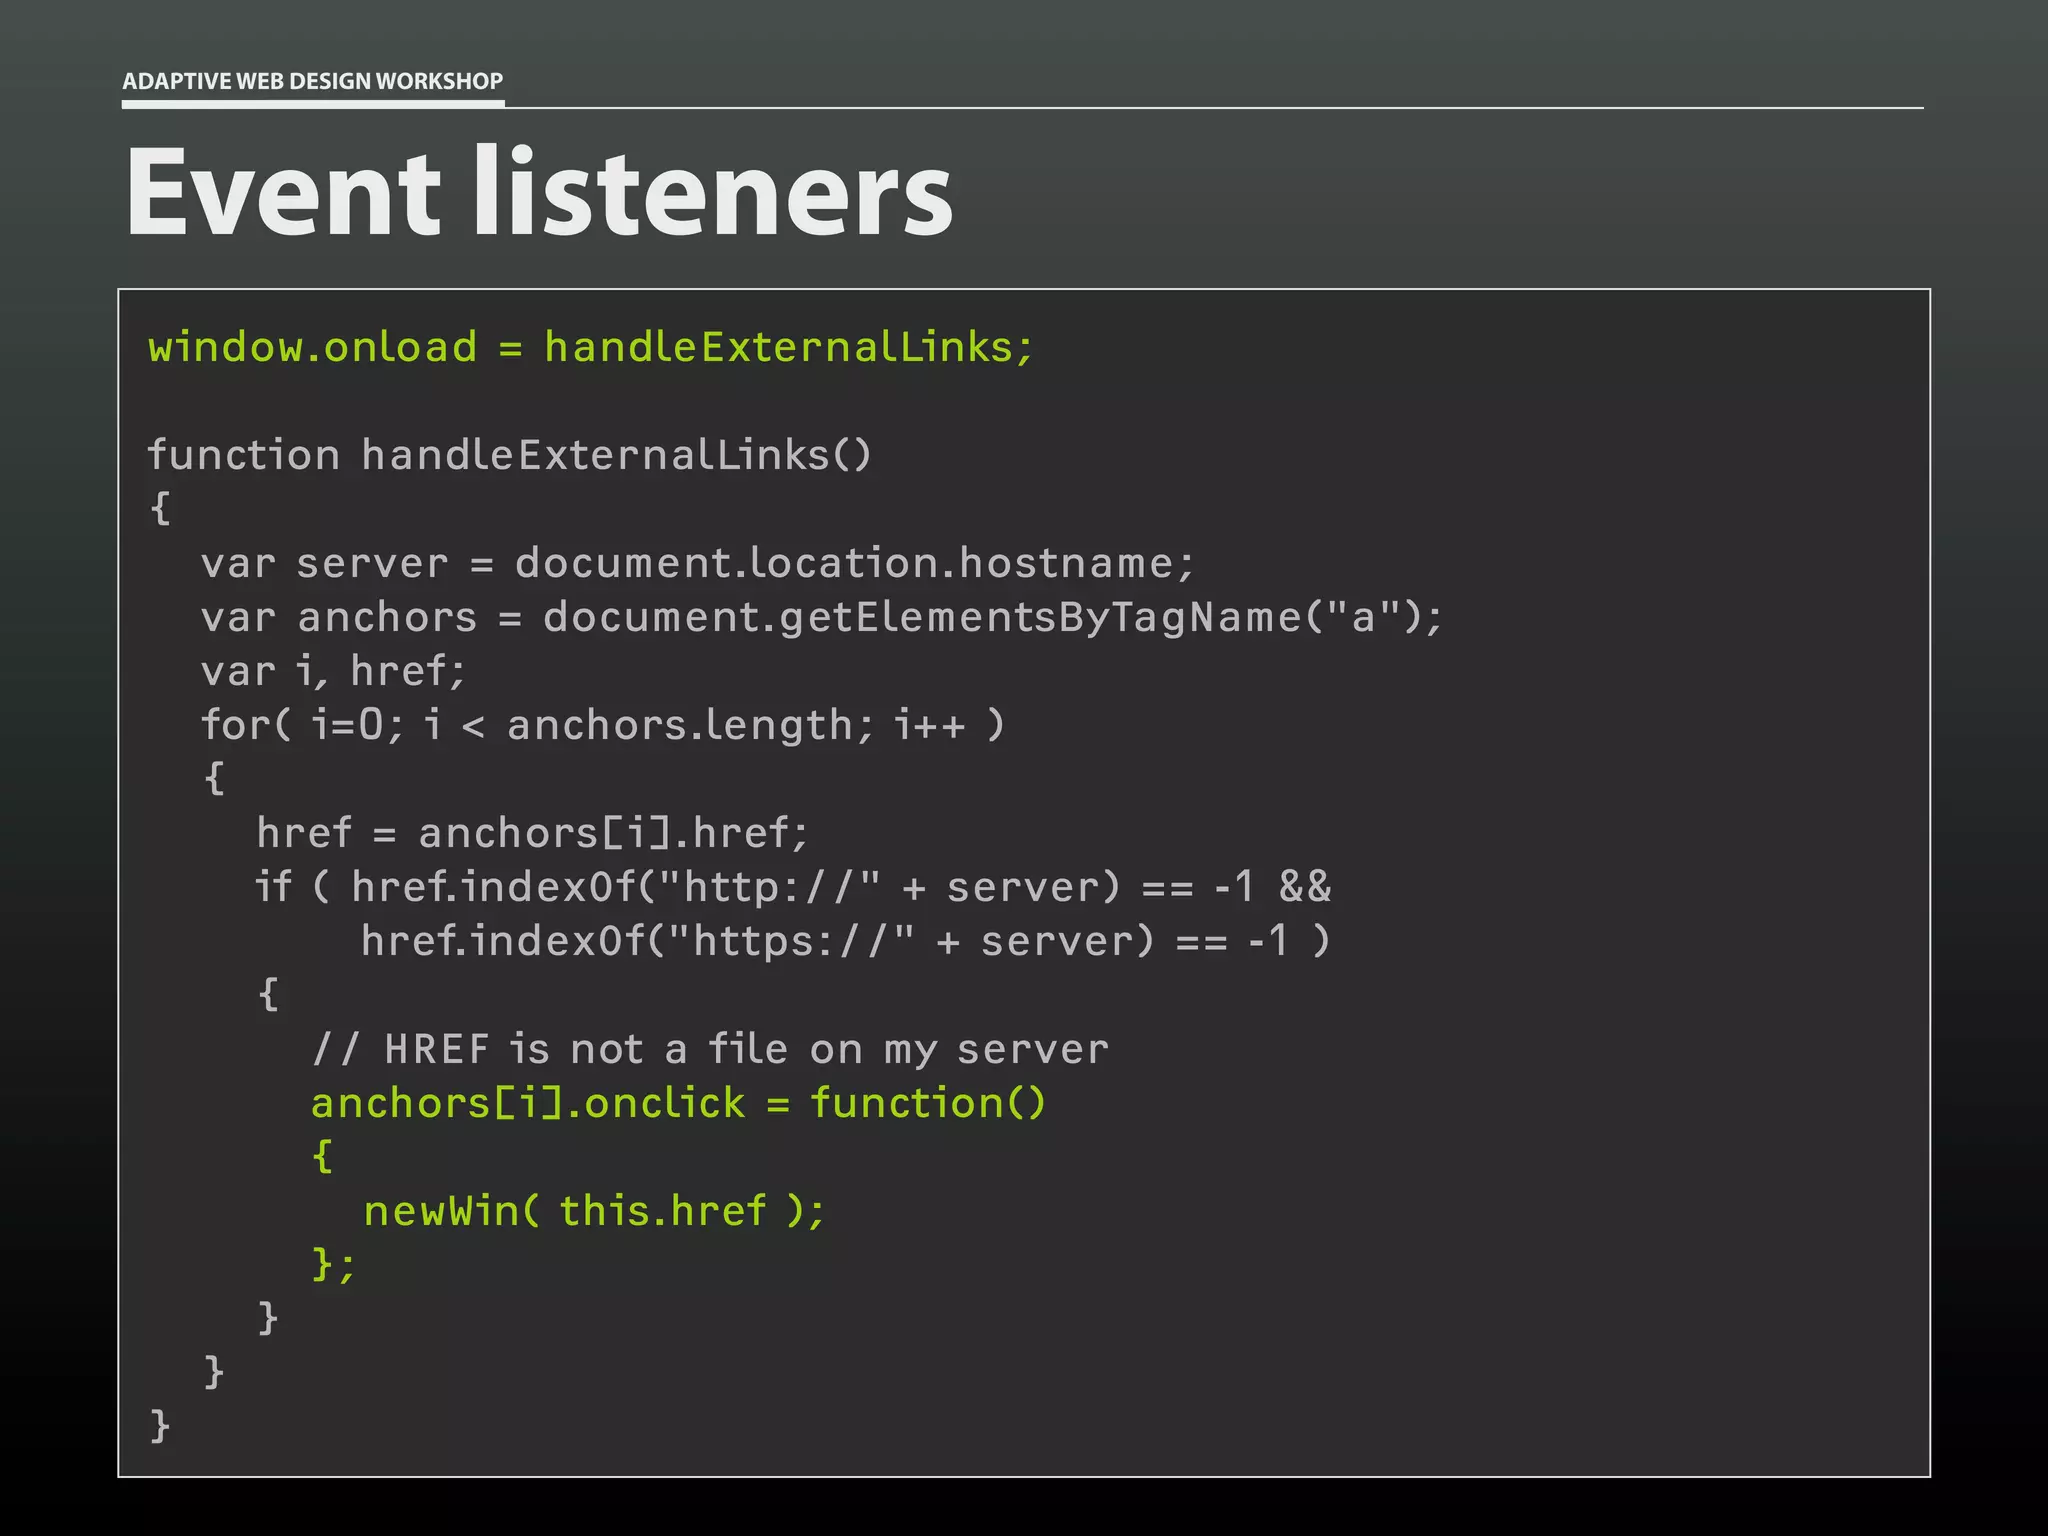
Task: Click the 'Event listeners' slide title
Action: click(x=539, y=191)
